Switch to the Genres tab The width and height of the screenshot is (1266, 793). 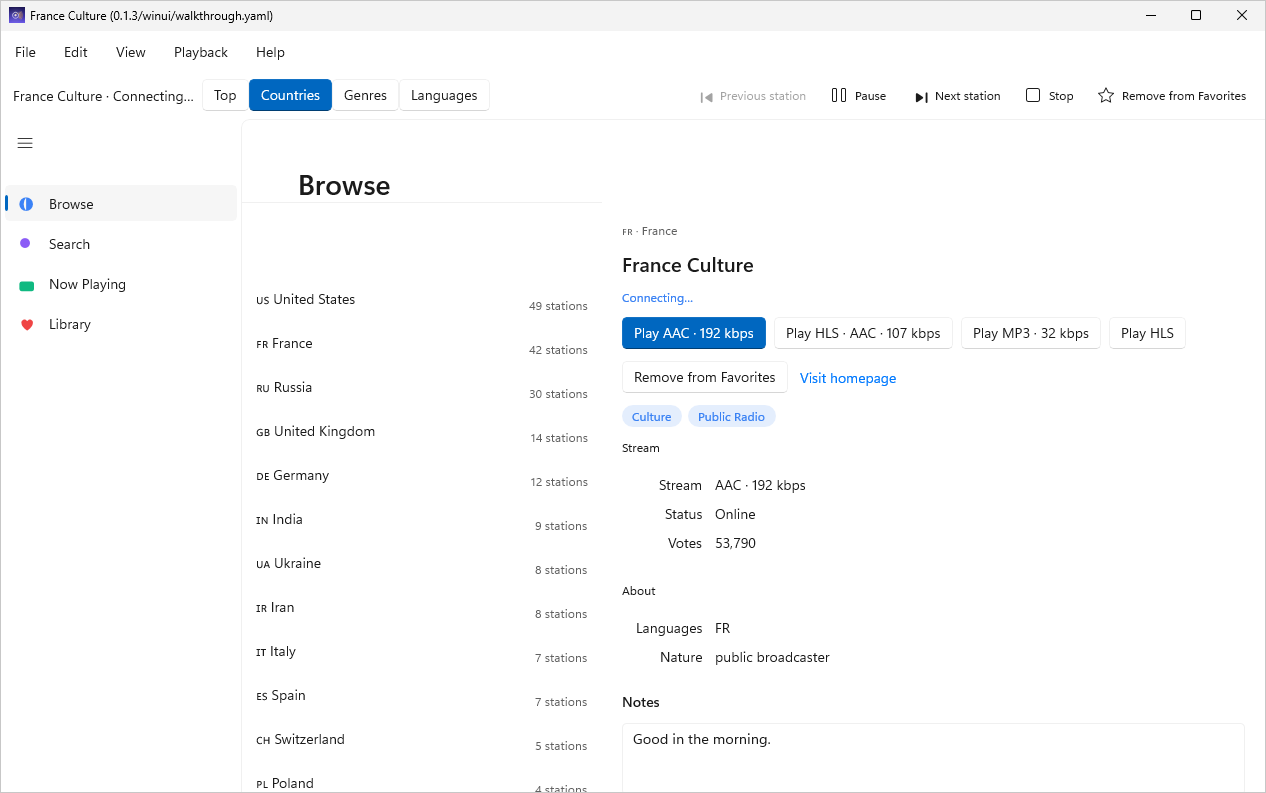pyautogui.click(x=365, y=95)
